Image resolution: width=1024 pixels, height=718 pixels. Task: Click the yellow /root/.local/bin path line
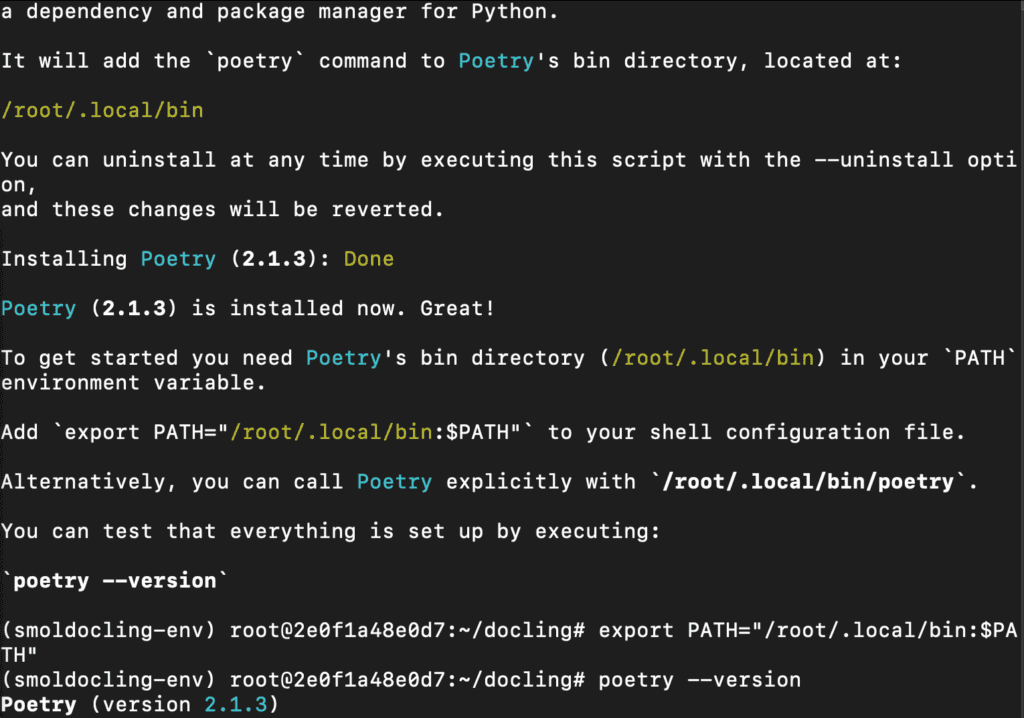coord(103,110)
